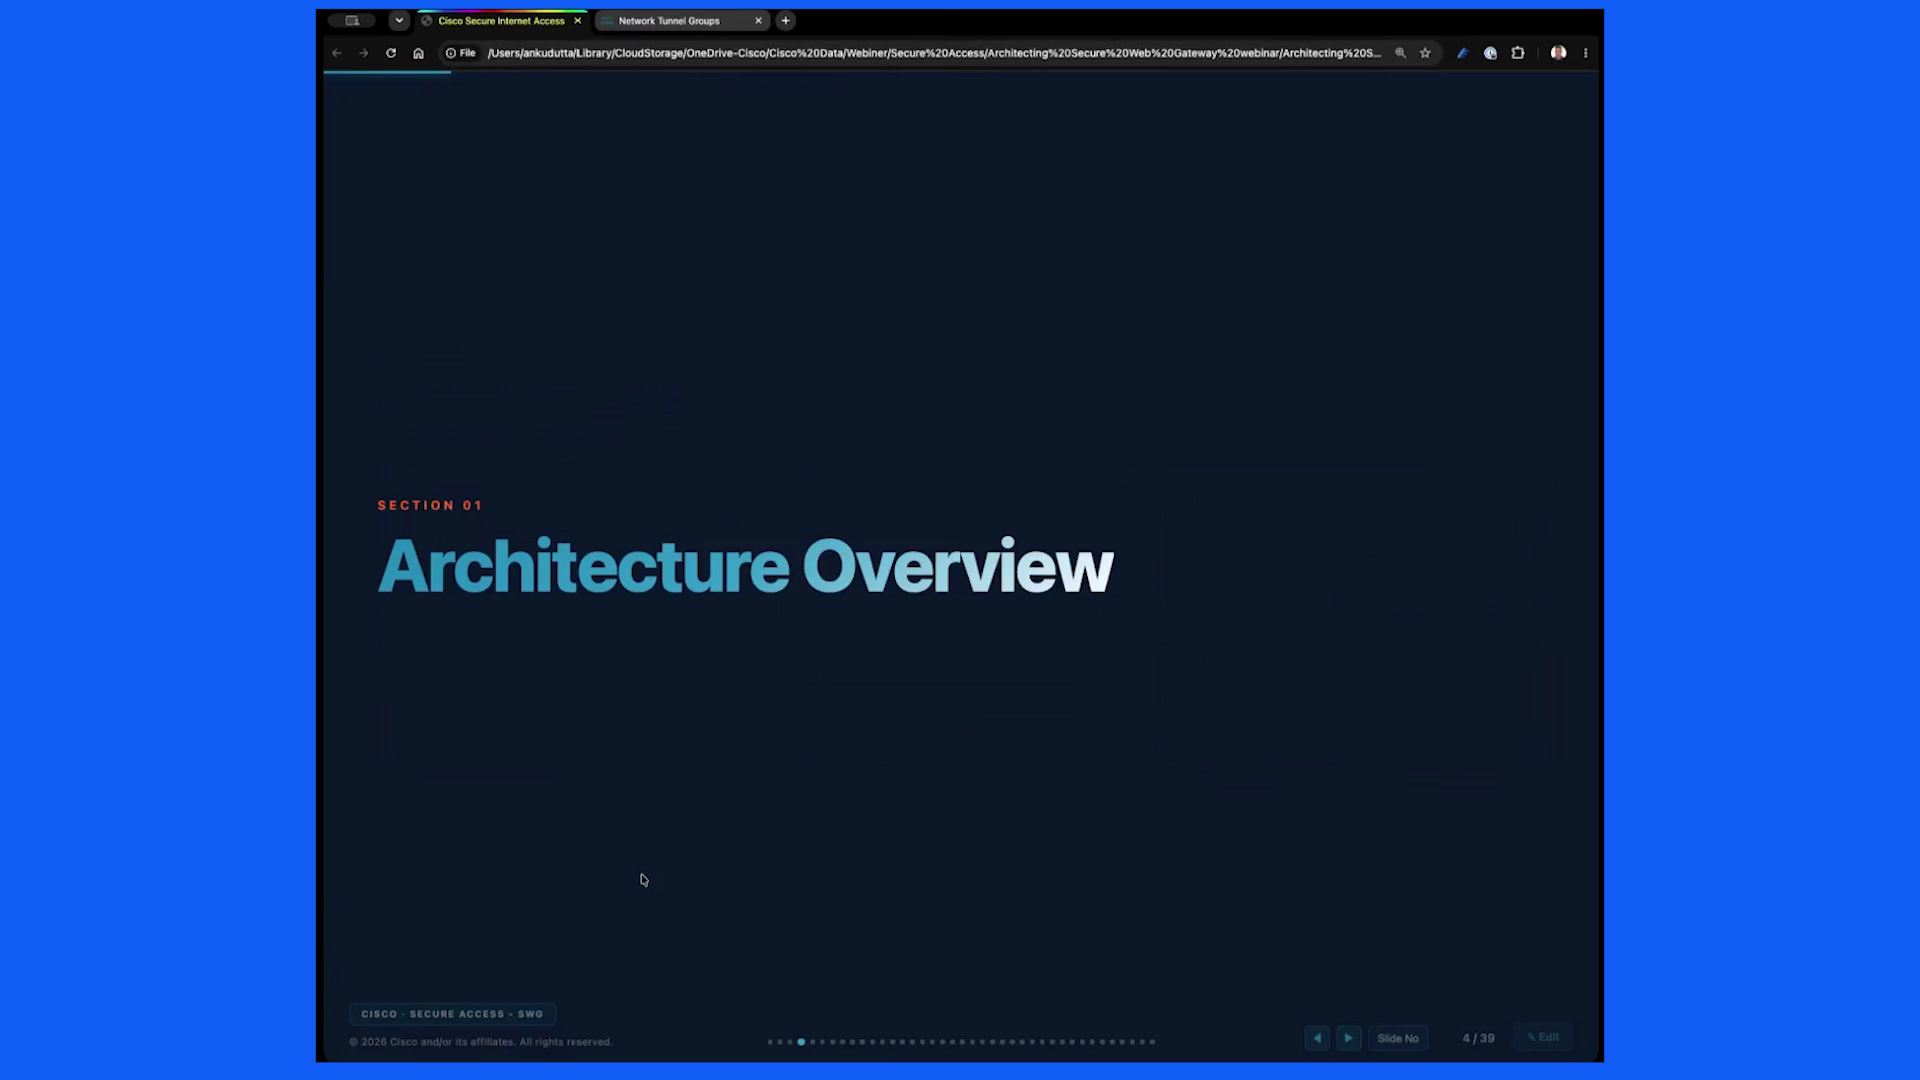1920x1080 pixels.
Task: Go back with the browser back arrow
Action: click(x=337, y=53)
